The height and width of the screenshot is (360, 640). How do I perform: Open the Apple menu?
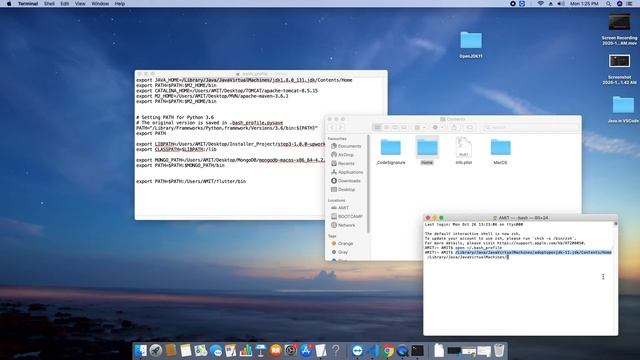pyautogui.click(x=9, y=4)
